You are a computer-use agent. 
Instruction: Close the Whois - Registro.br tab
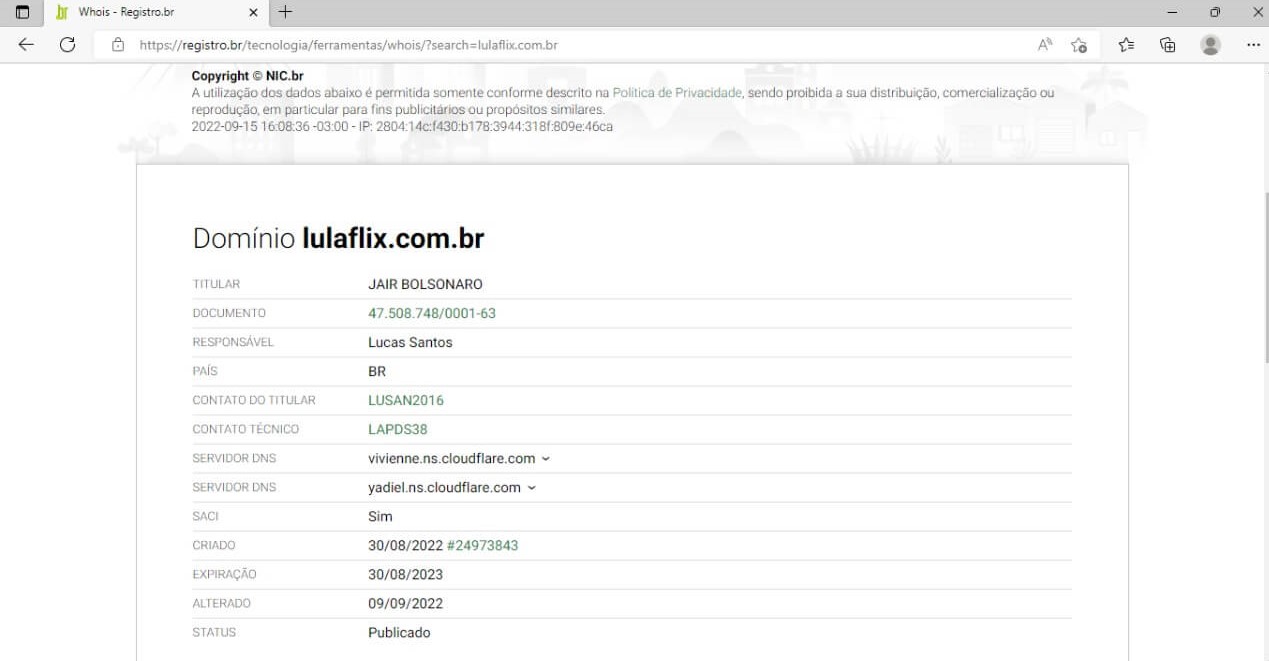[x=253, y=12]
